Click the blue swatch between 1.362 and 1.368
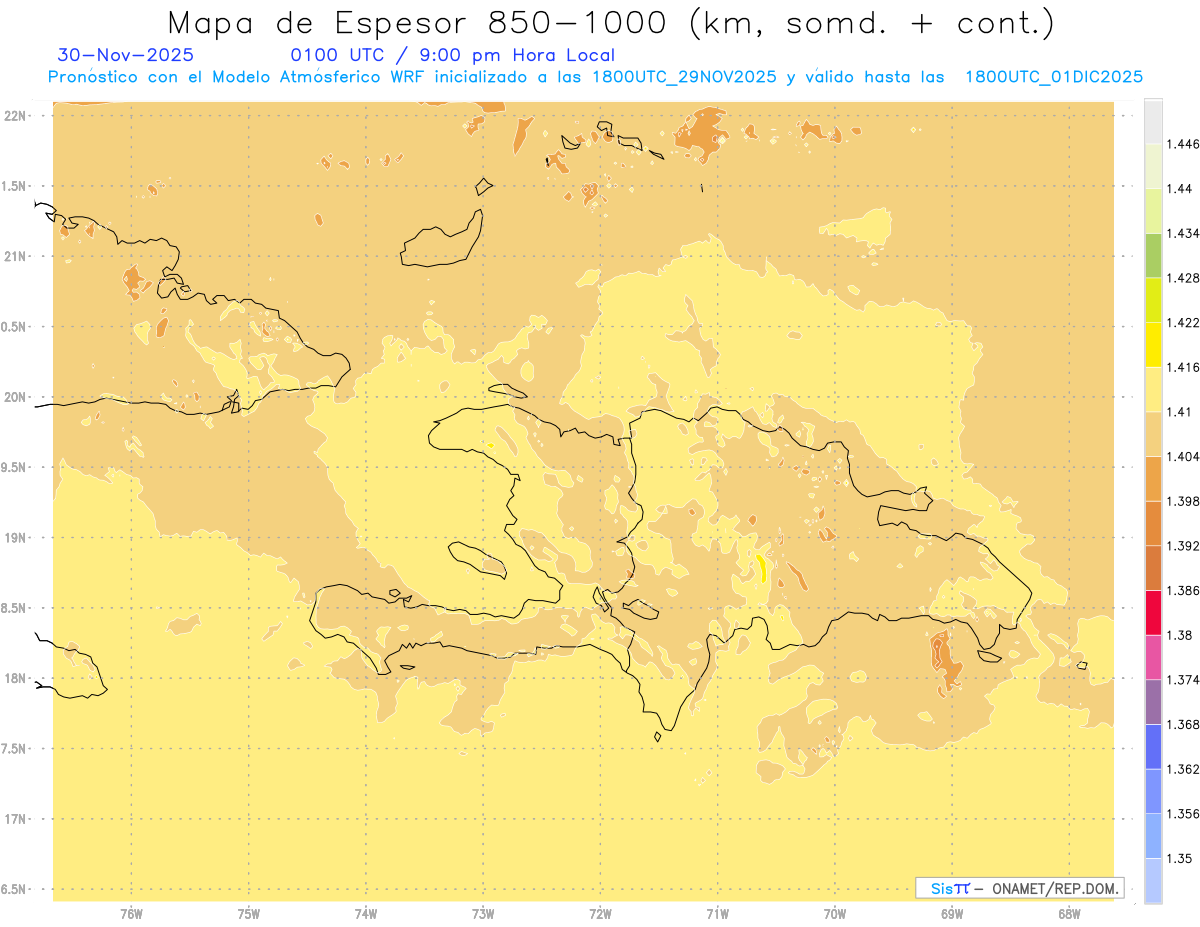Image resolution: width=1200 pixels, height=927 pixels. (1153, 746)
